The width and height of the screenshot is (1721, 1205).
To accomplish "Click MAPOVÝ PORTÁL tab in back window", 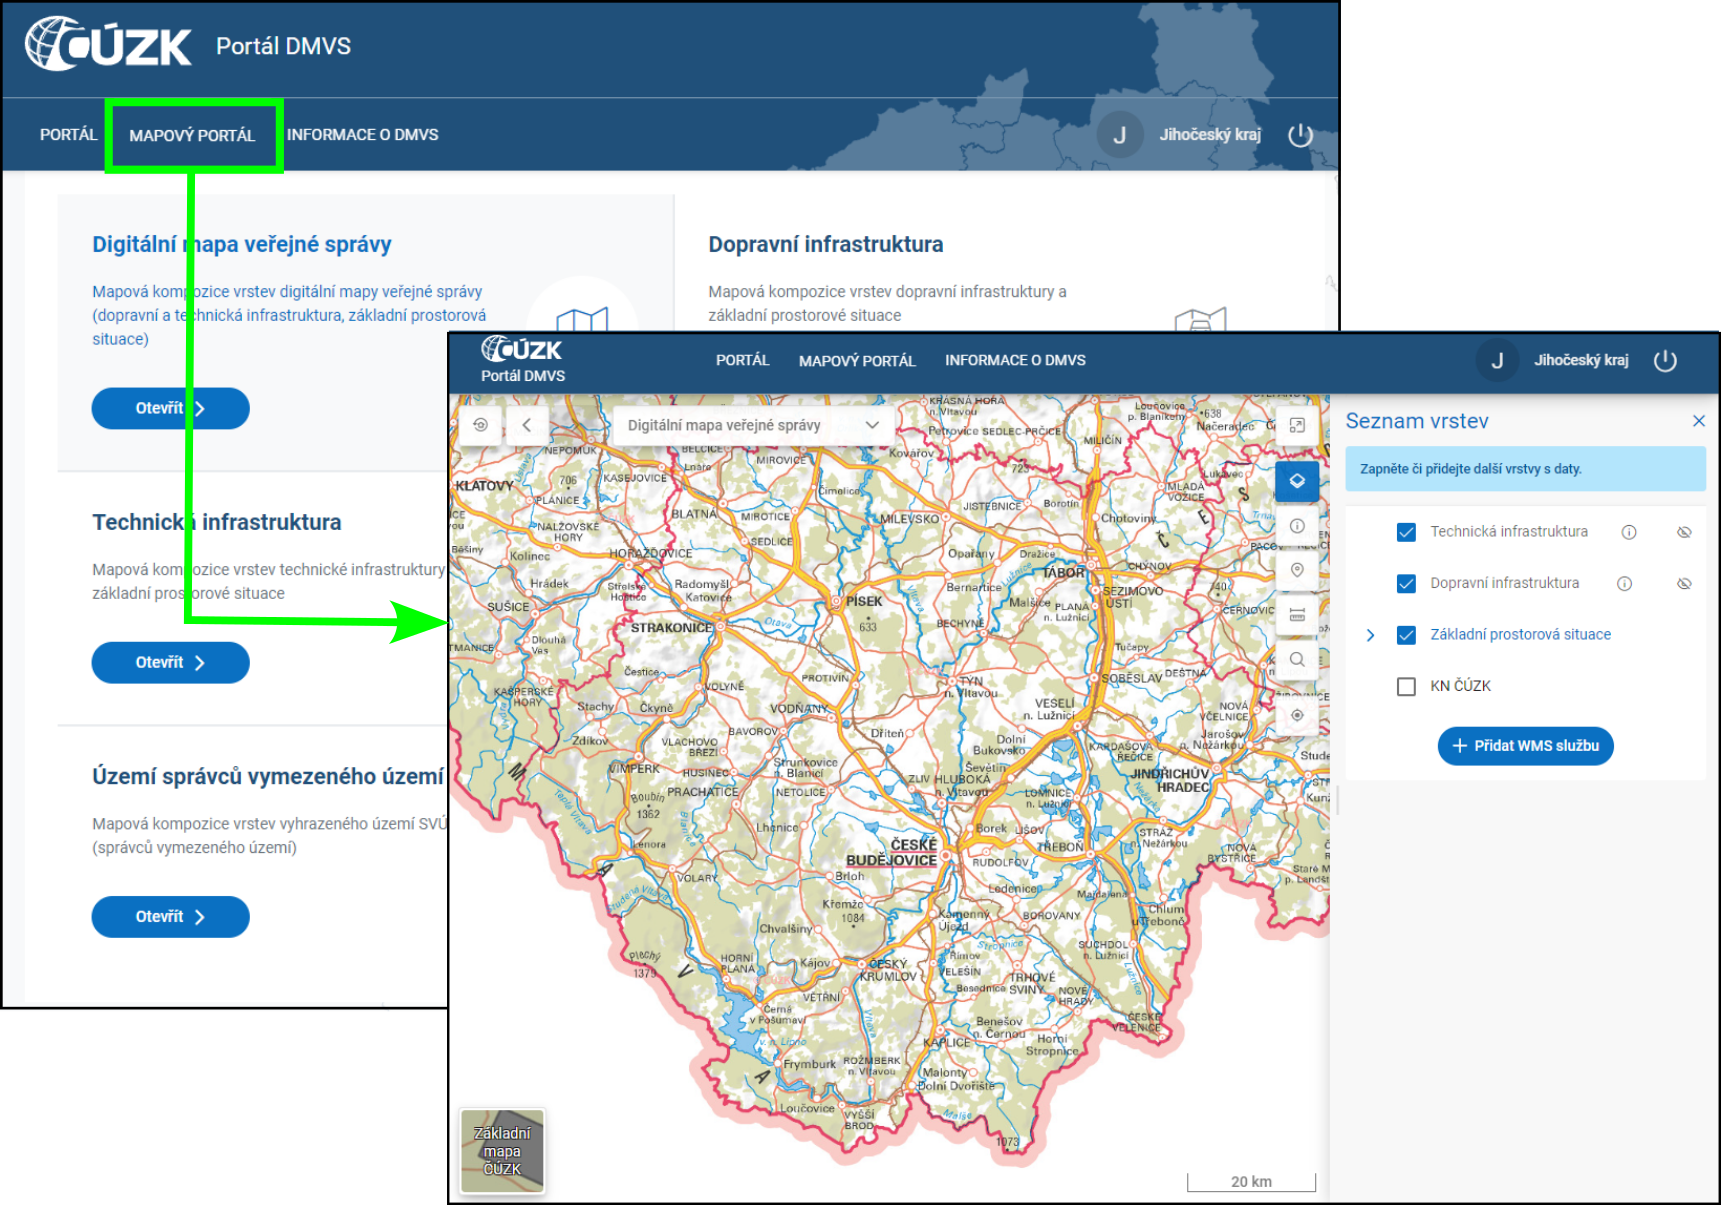I will [192, 135].
